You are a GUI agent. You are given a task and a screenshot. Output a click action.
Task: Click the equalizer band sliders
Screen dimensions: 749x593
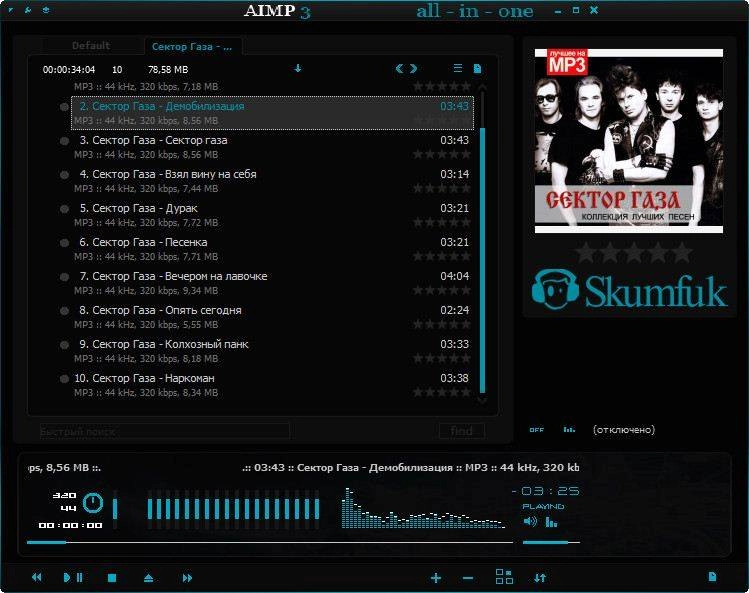233,508
